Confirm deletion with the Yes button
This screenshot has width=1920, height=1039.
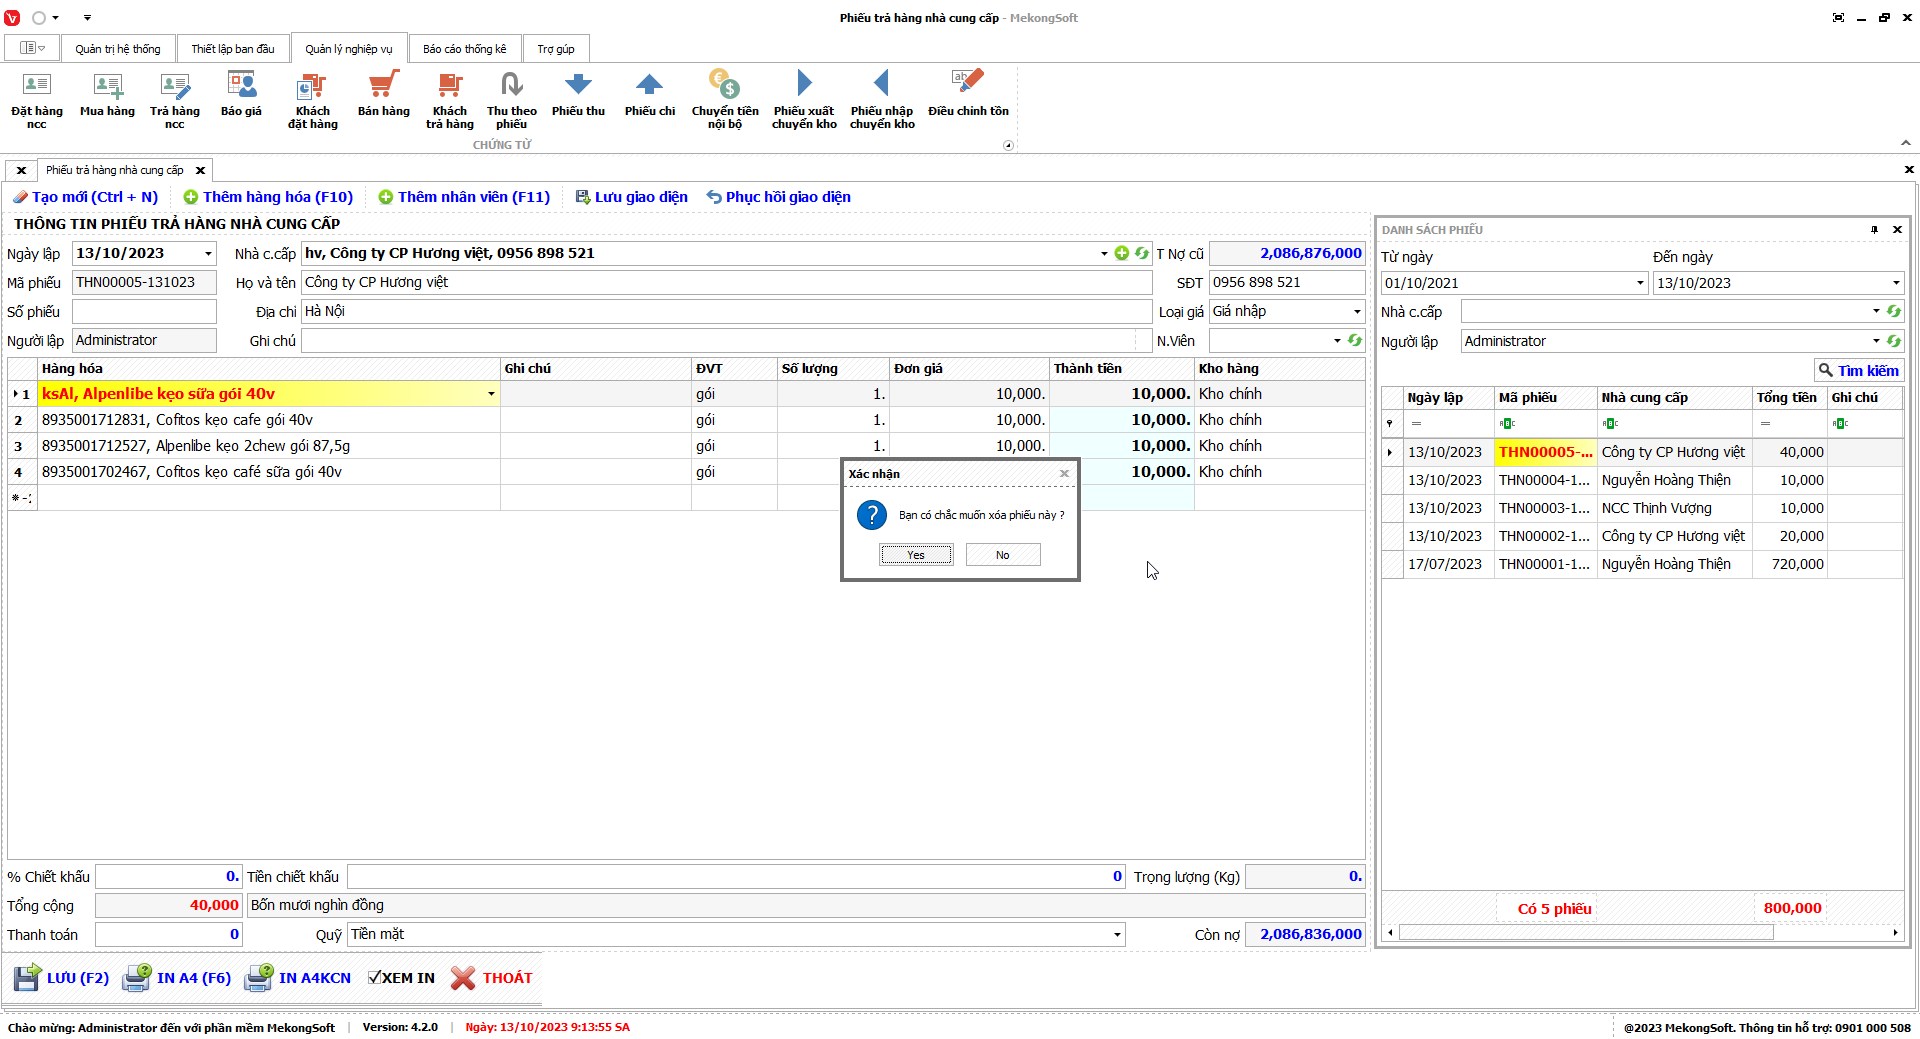coord(916,555)
